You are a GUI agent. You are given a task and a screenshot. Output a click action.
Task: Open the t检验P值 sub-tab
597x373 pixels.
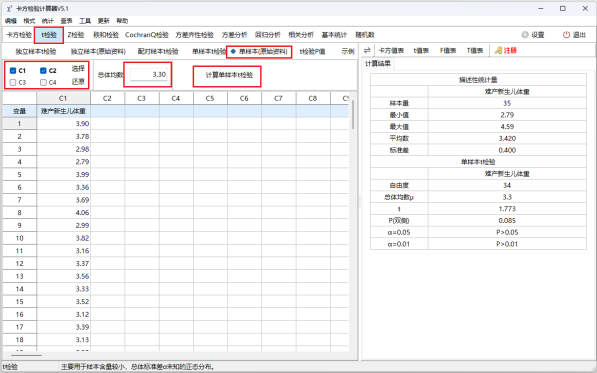pyautogui.click(x=312, y=51)
